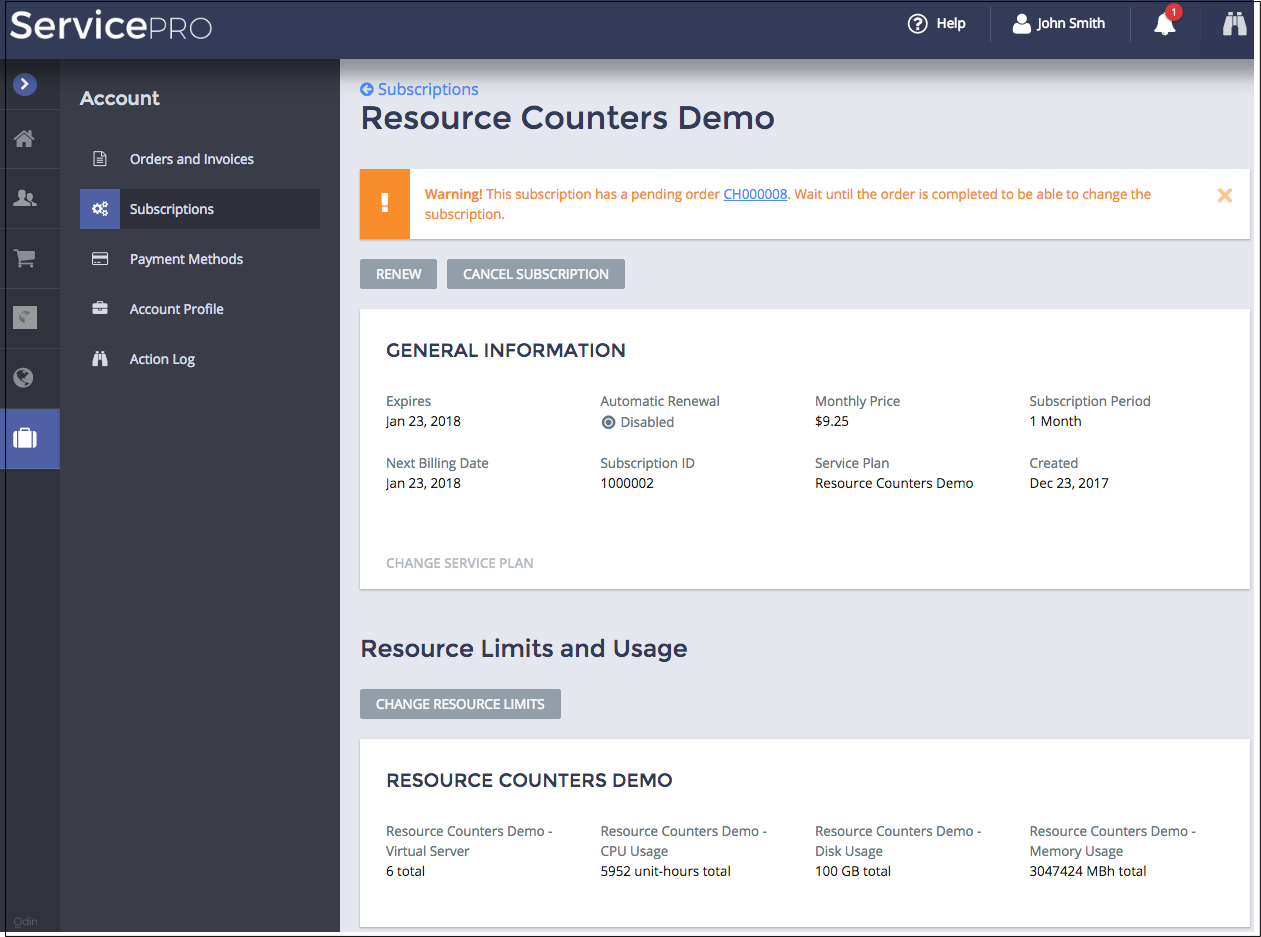The width and height of the screenshot is (1261, 937).
Task: Dismiss the pending order warning
Action: coord(1224,196)
